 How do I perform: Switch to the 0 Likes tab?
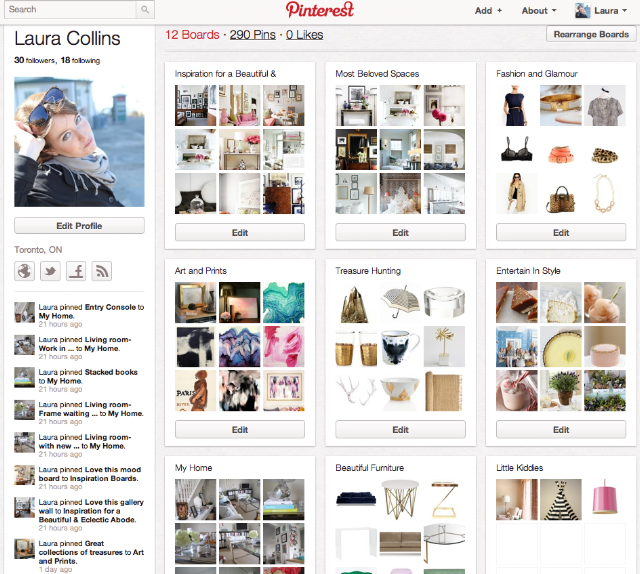[304, 35]
